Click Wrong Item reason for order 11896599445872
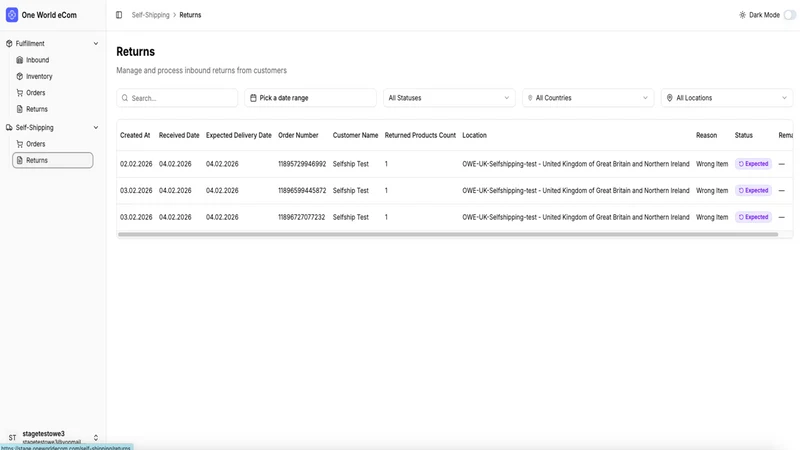 pos(712,190)
